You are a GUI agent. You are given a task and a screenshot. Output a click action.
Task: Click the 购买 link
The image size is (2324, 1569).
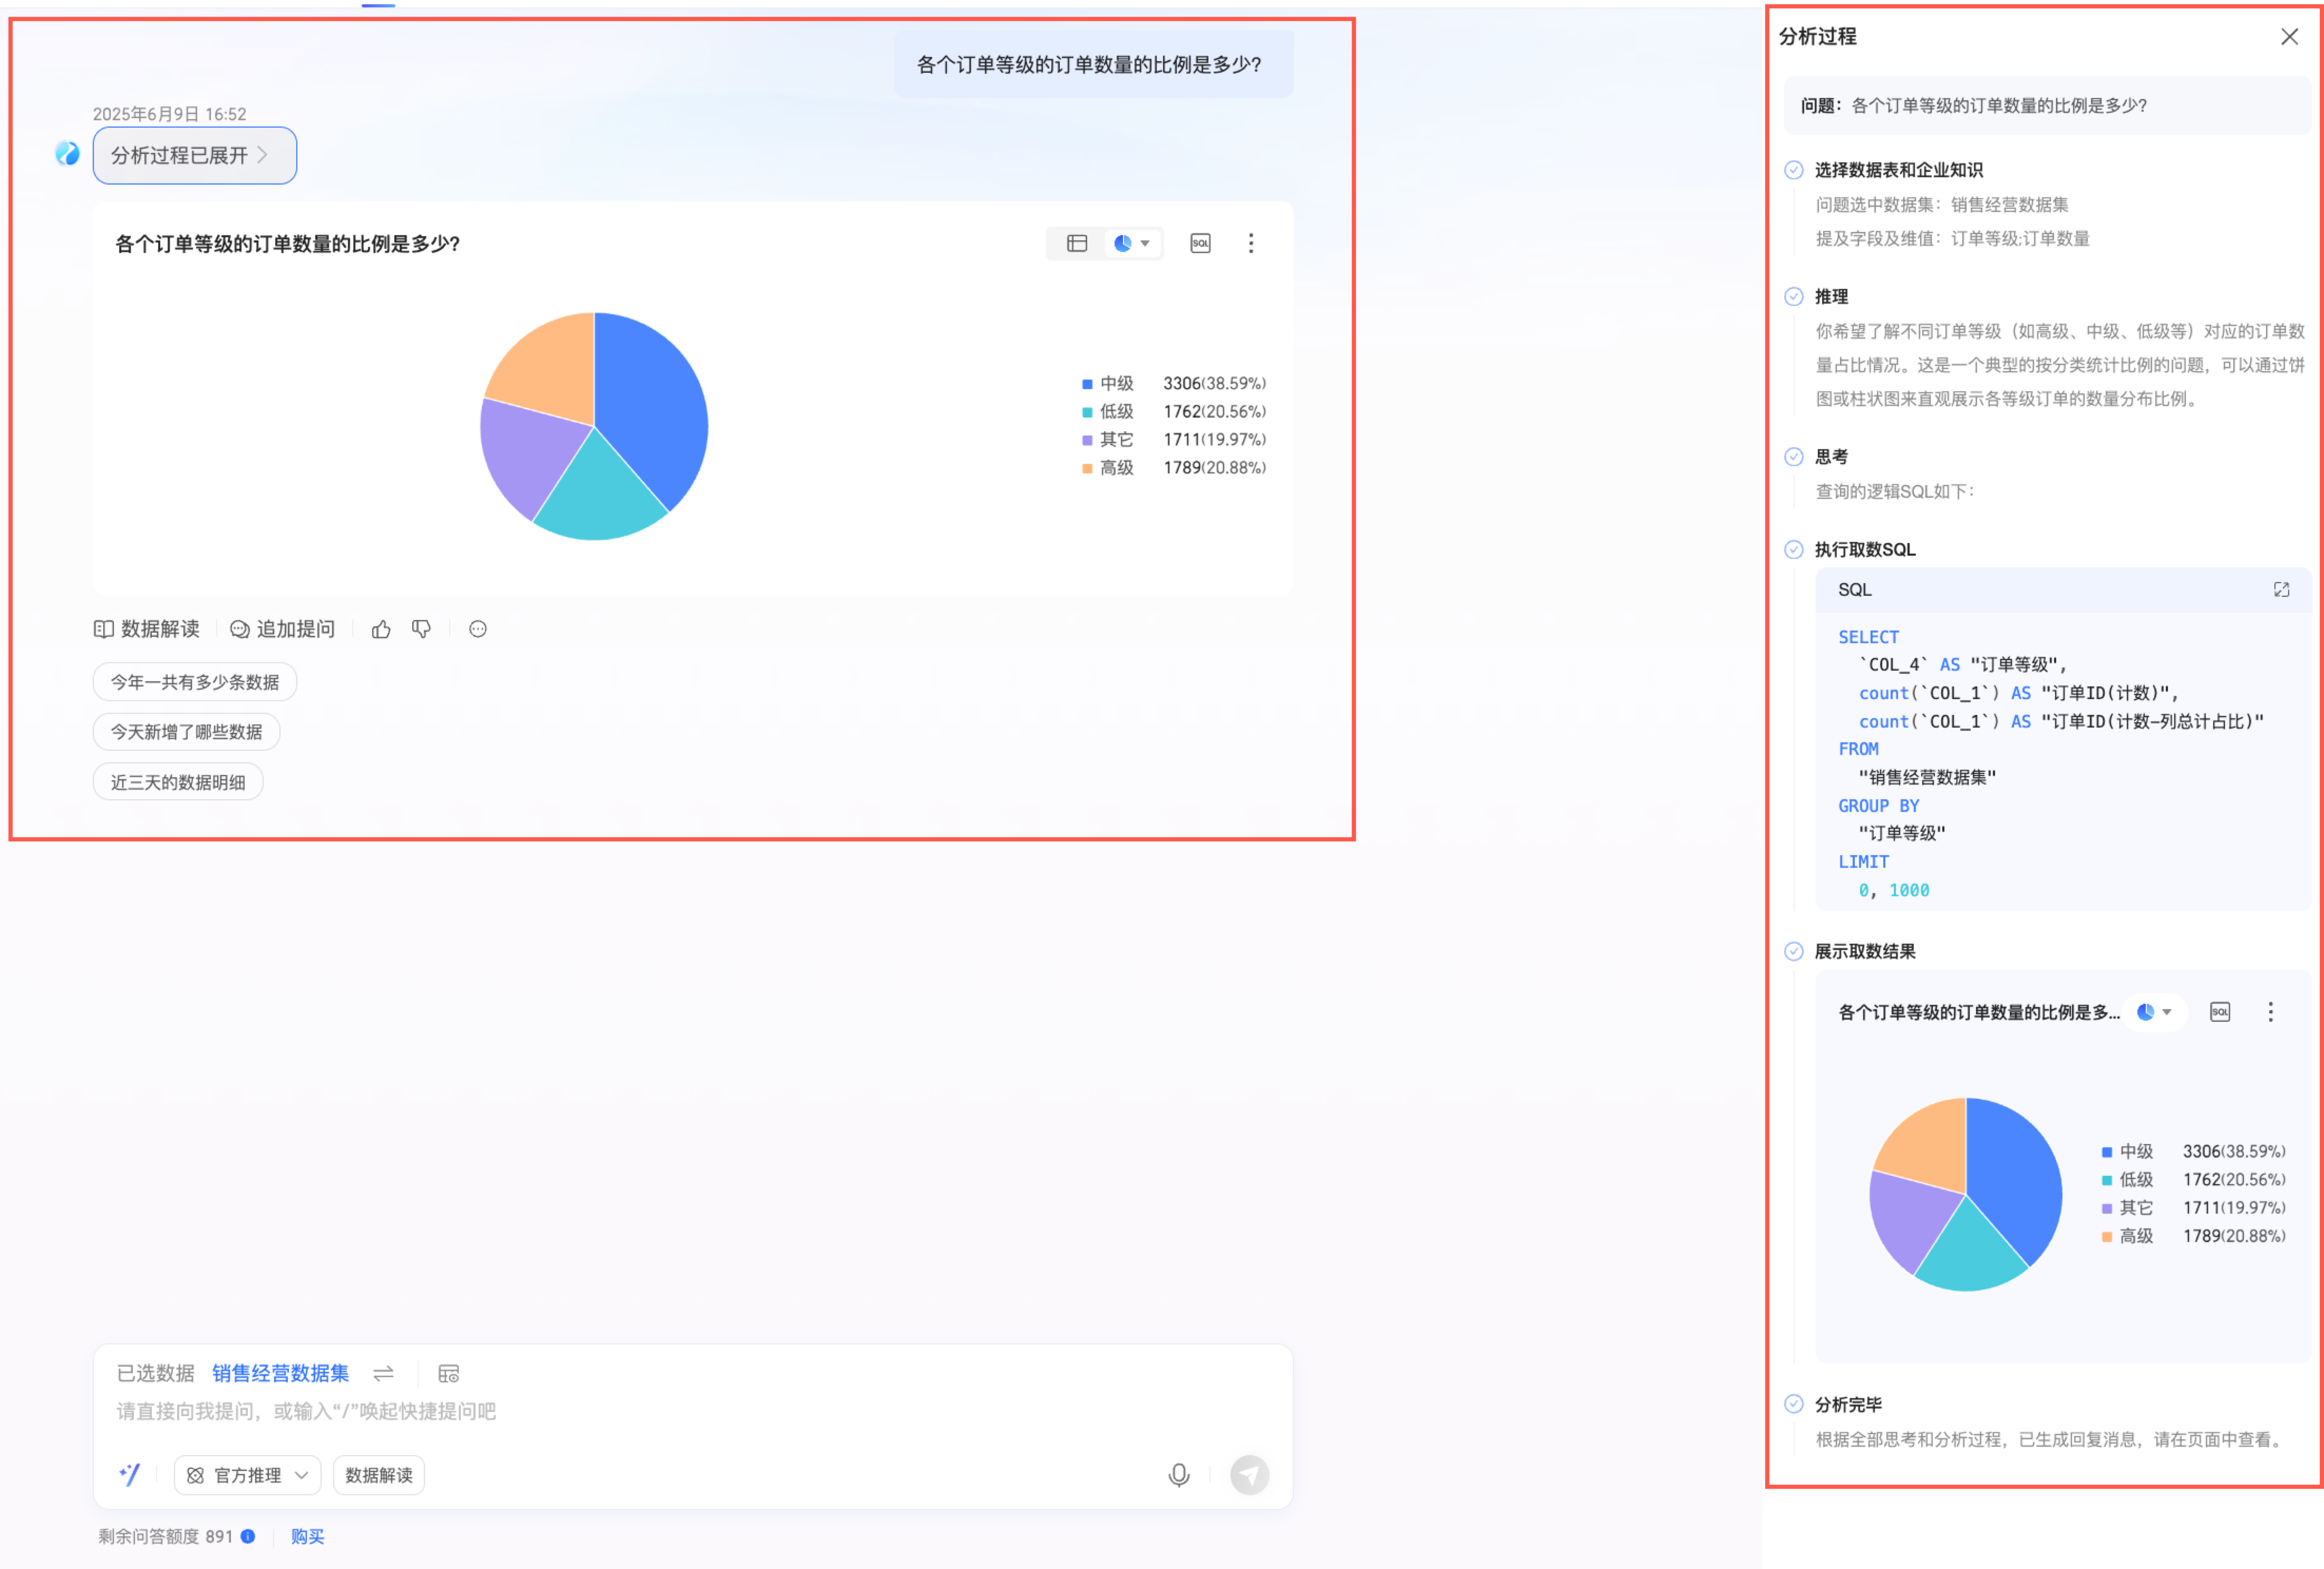click(307, 1536)
